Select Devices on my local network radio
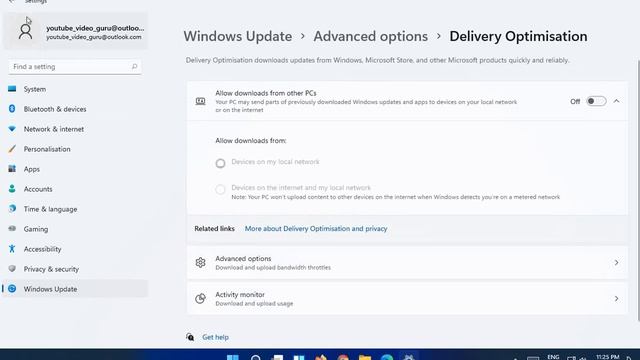640x360 pixels. (220, 163)
